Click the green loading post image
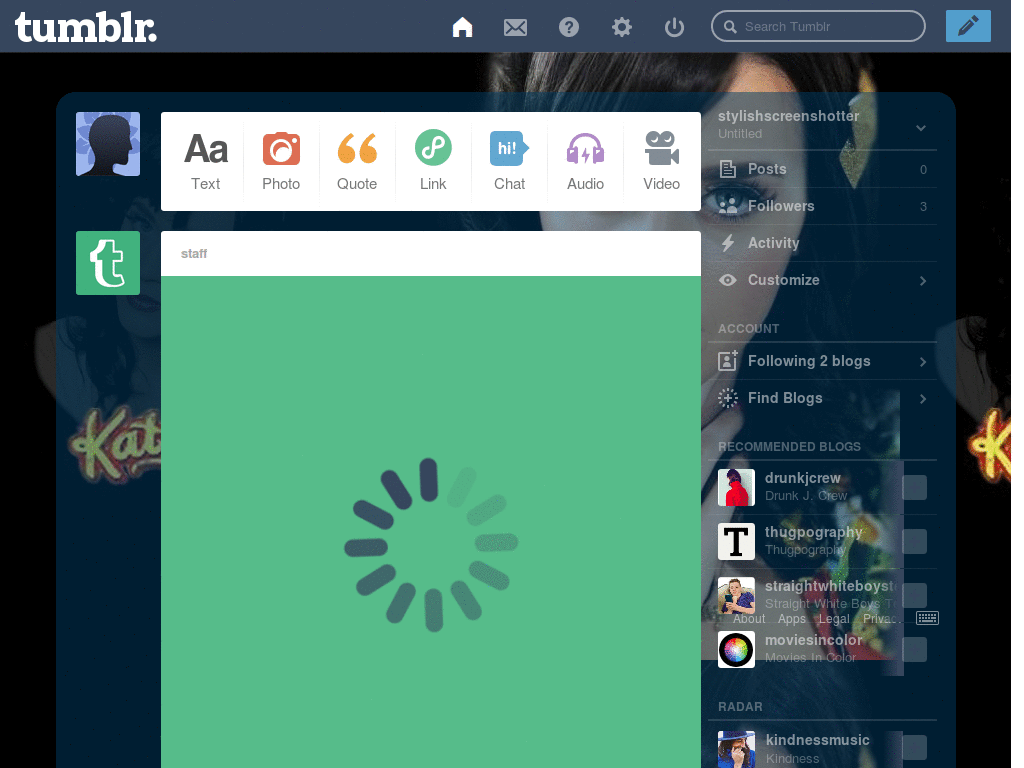The image size is (1024, 768). click(431, 522)
